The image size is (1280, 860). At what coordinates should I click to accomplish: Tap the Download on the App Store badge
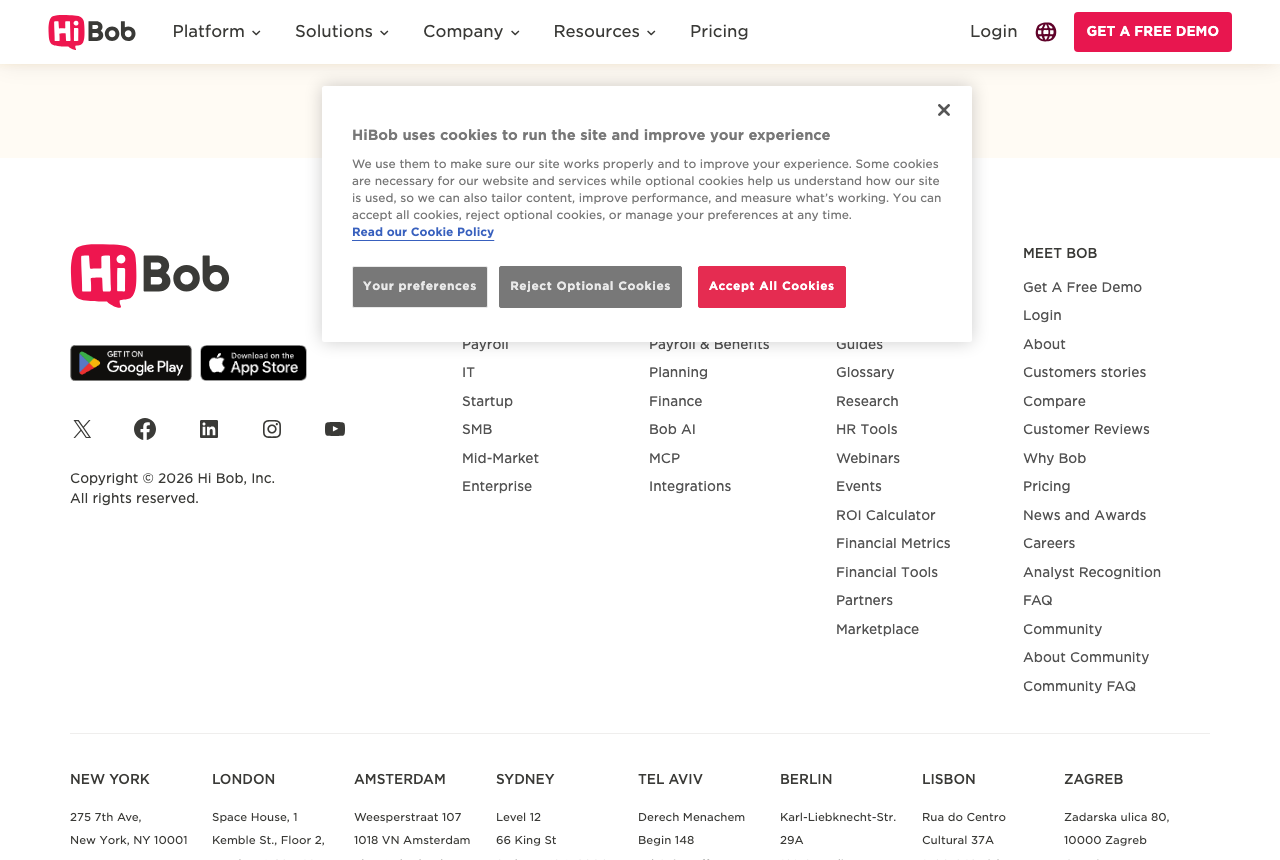254,363
